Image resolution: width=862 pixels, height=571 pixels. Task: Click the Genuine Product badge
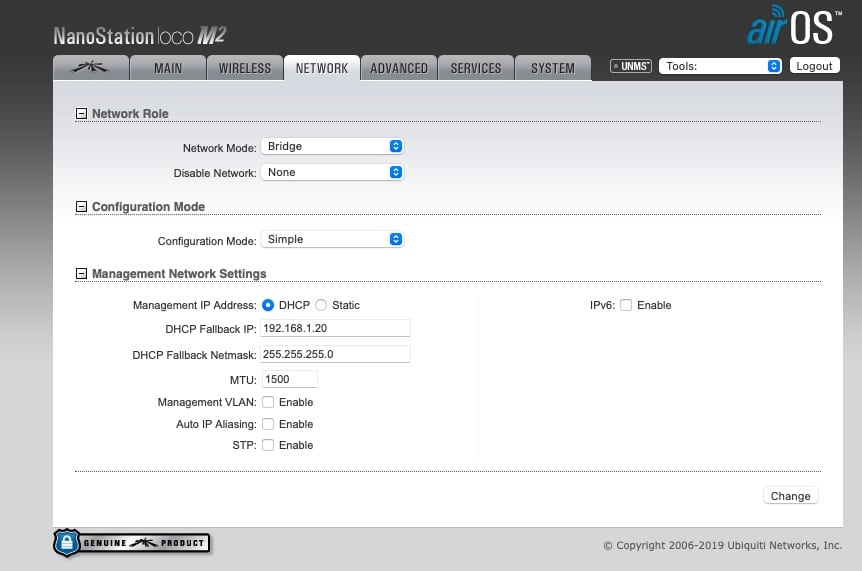(132, 543)
